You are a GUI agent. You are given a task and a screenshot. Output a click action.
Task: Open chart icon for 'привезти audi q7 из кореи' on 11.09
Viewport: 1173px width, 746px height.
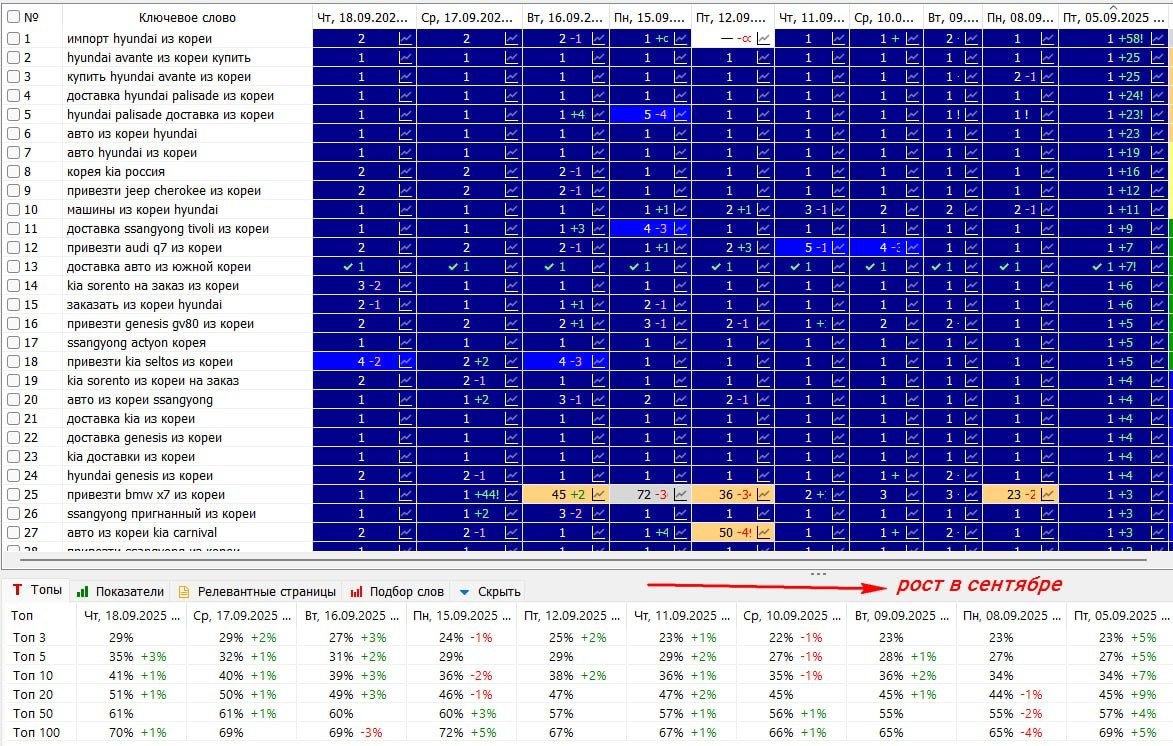click(x=839, y=248)
